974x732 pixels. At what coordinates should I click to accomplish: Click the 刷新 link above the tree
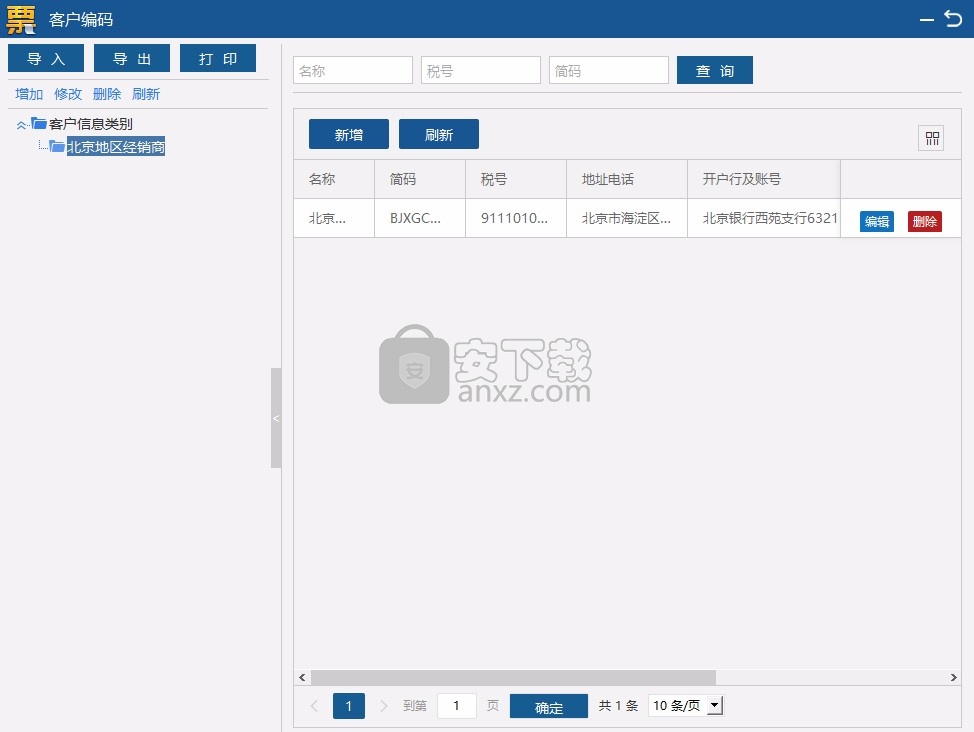146,93
